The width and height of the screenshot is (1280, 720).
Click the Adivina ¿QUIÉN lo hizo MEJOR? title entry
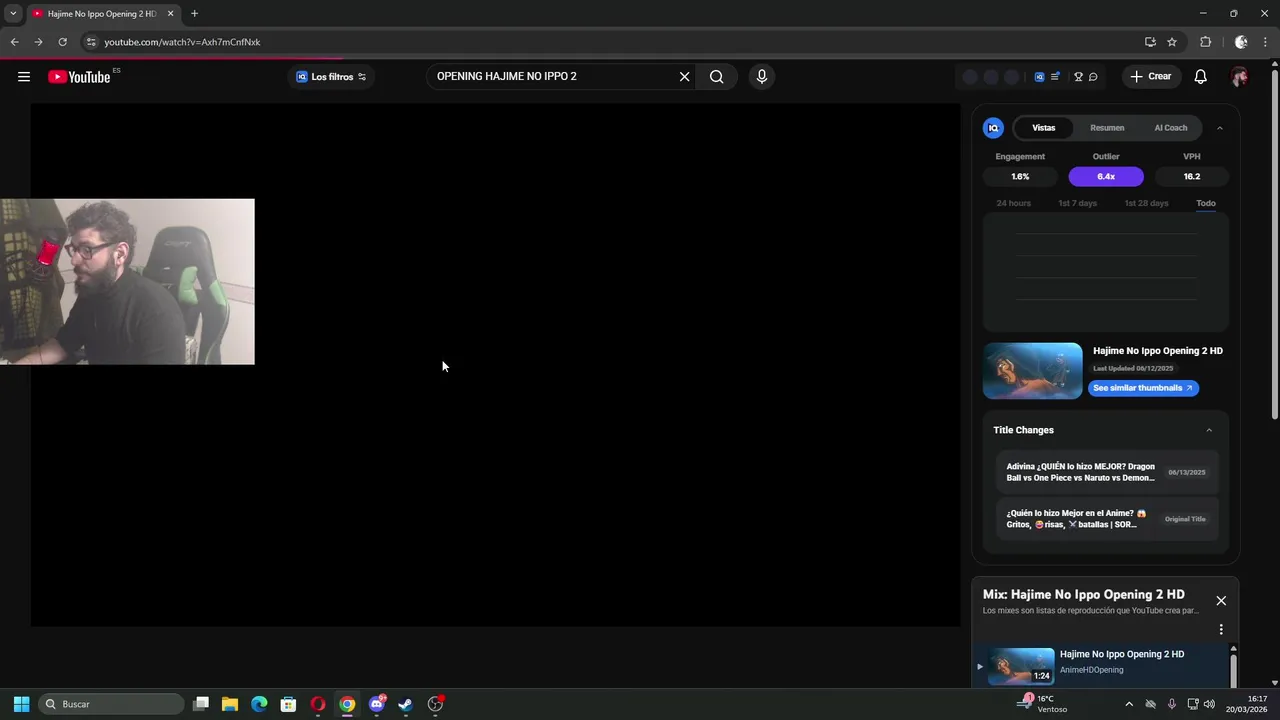click(1107, 472)
